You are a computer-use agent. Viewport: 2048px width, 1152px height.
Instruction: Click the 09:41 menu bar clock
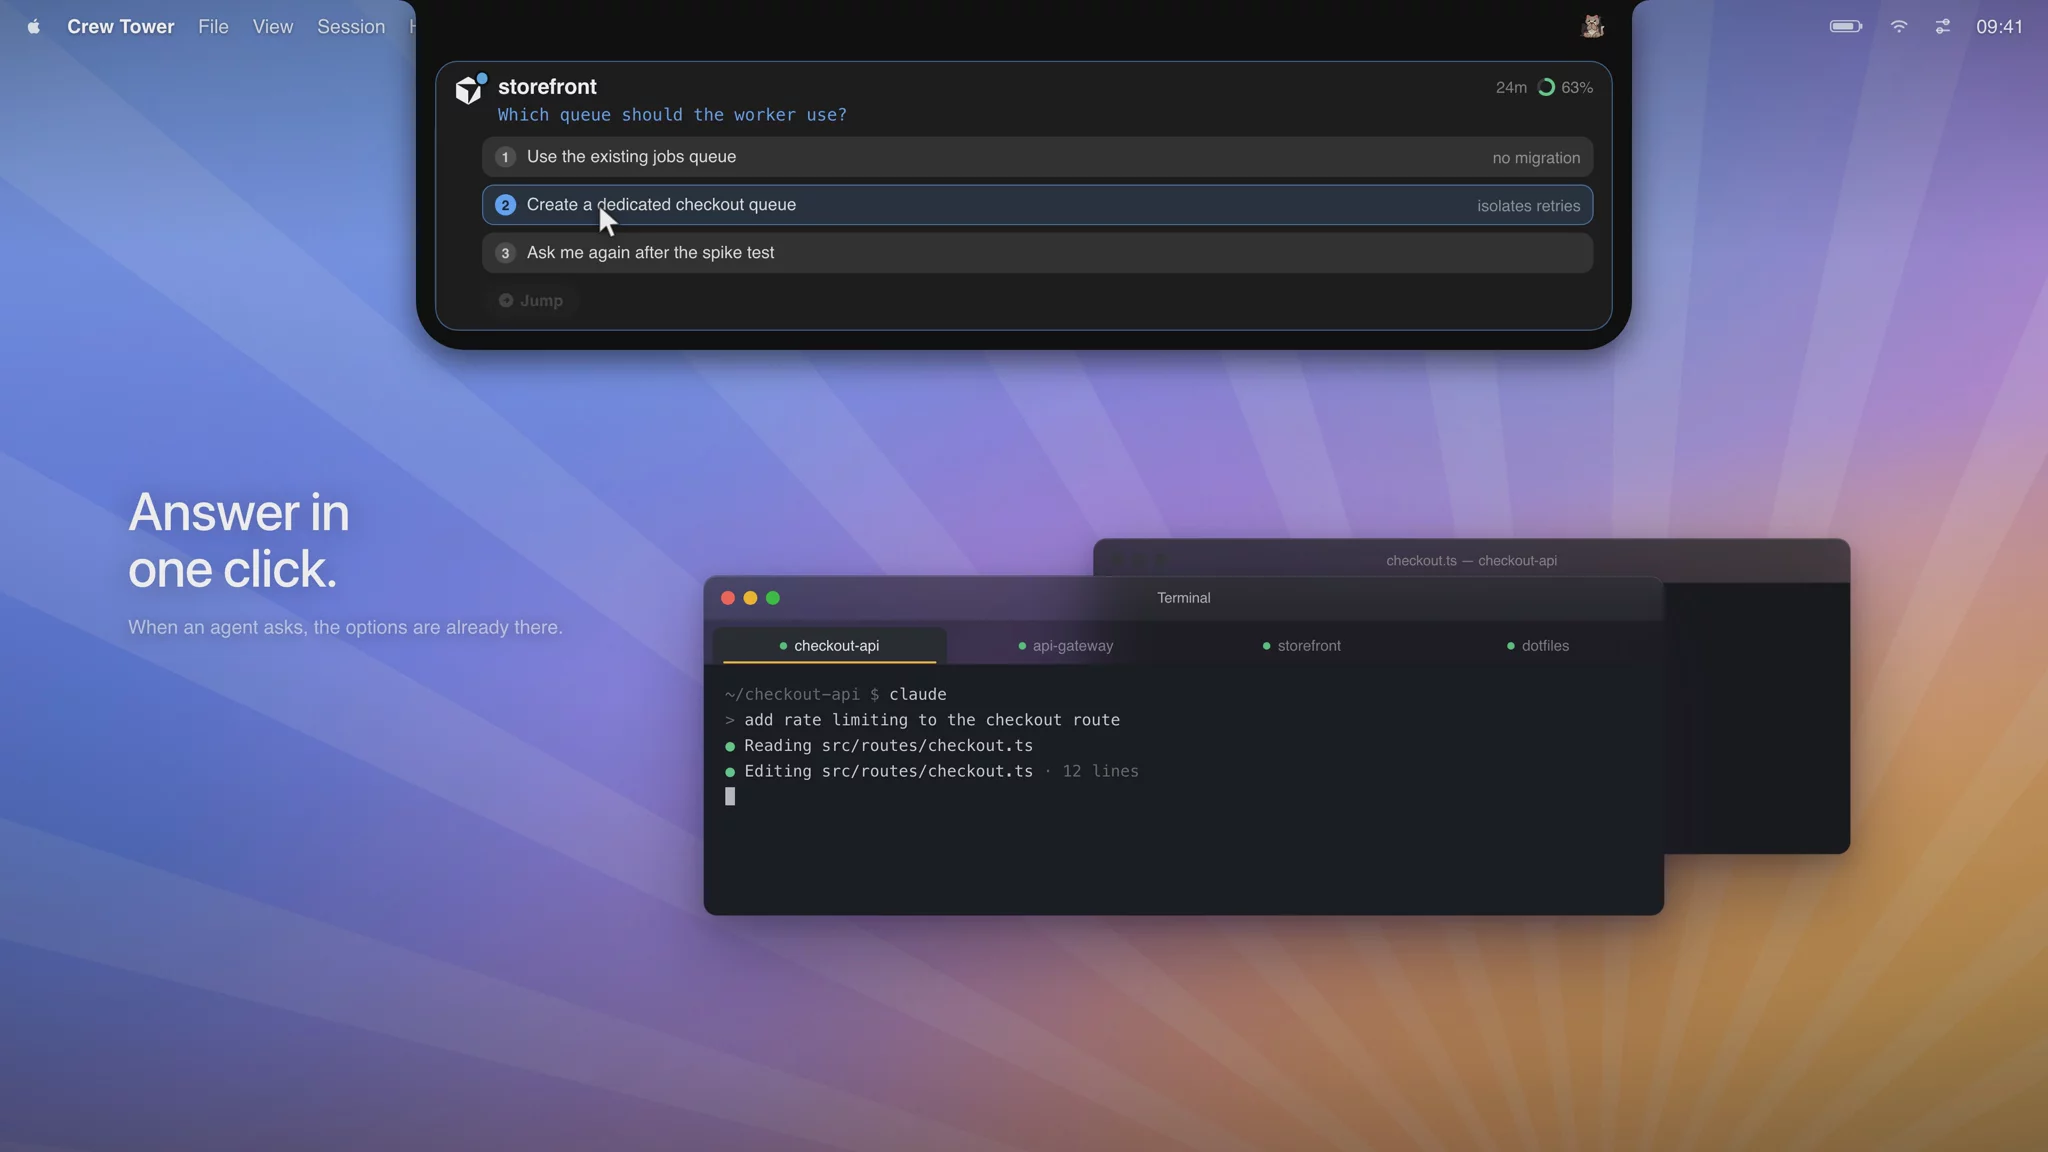pyautogui.click(x=1999, y=27)
